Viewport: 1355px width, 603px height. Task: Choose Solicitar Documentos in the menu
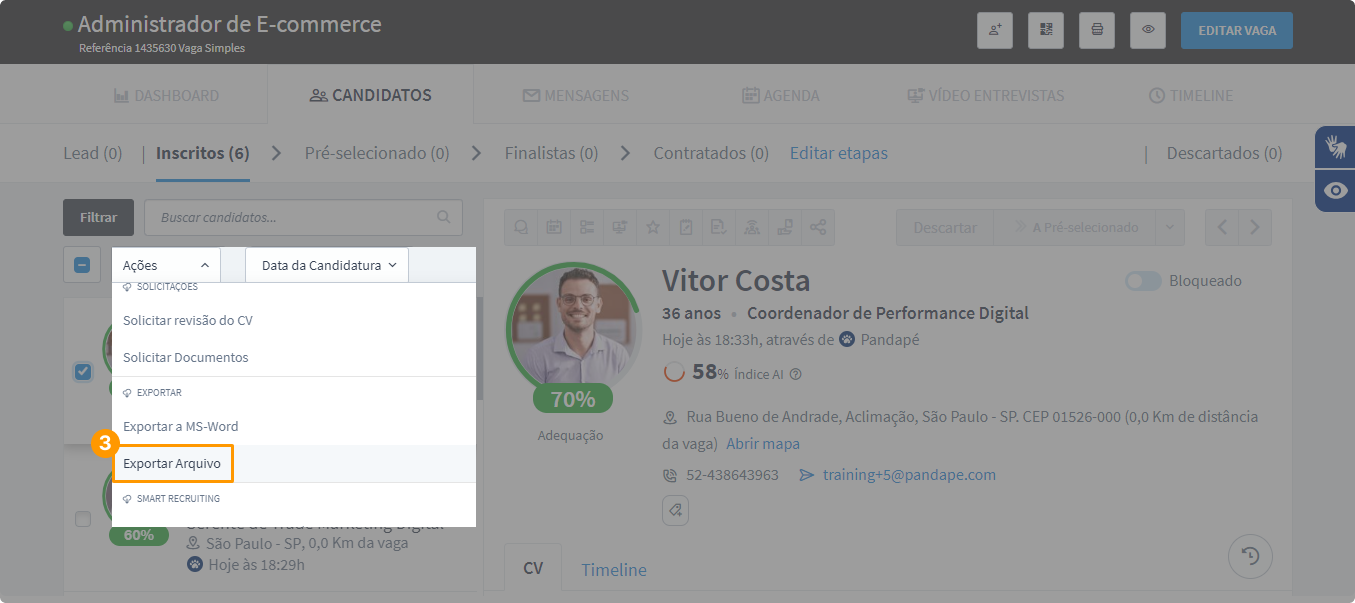click(x=185, y=357)
